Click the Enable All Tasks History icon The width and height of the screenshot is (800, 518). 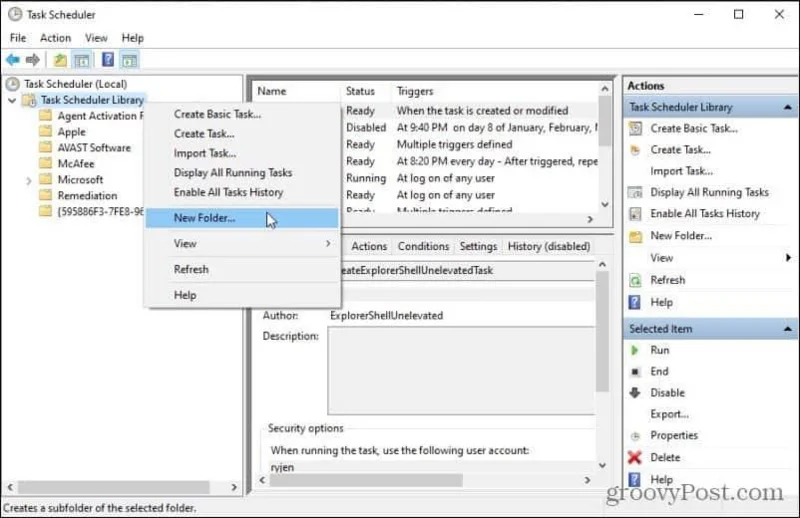point(635,214)
